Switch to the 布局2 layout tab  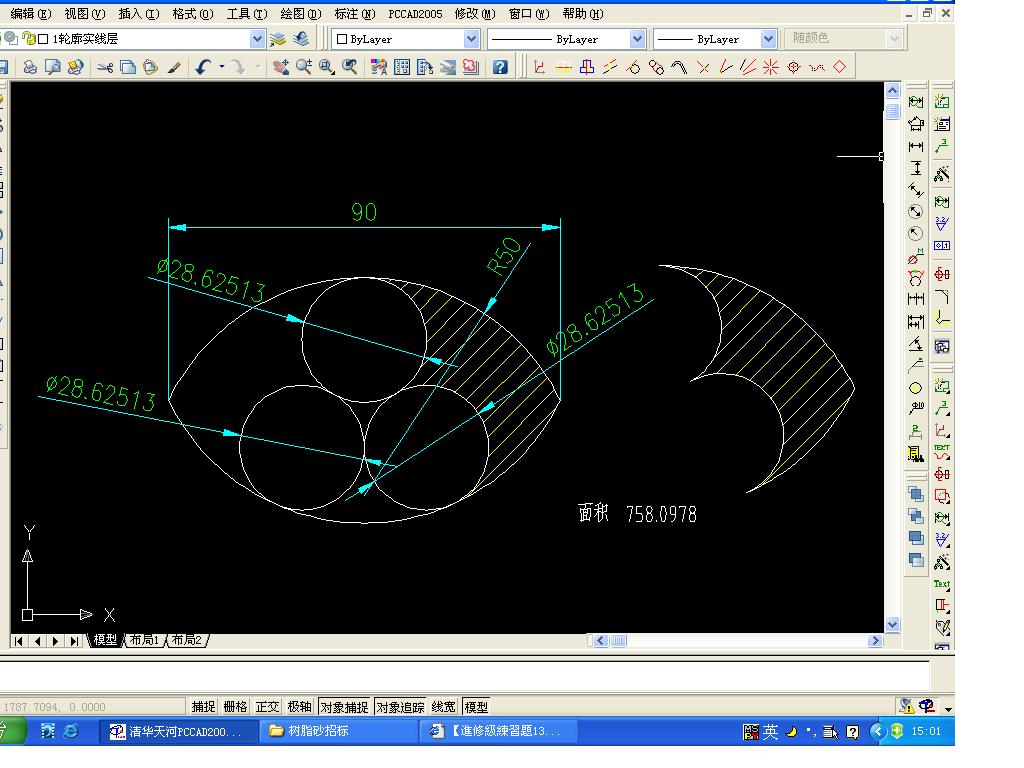(187, 640)
